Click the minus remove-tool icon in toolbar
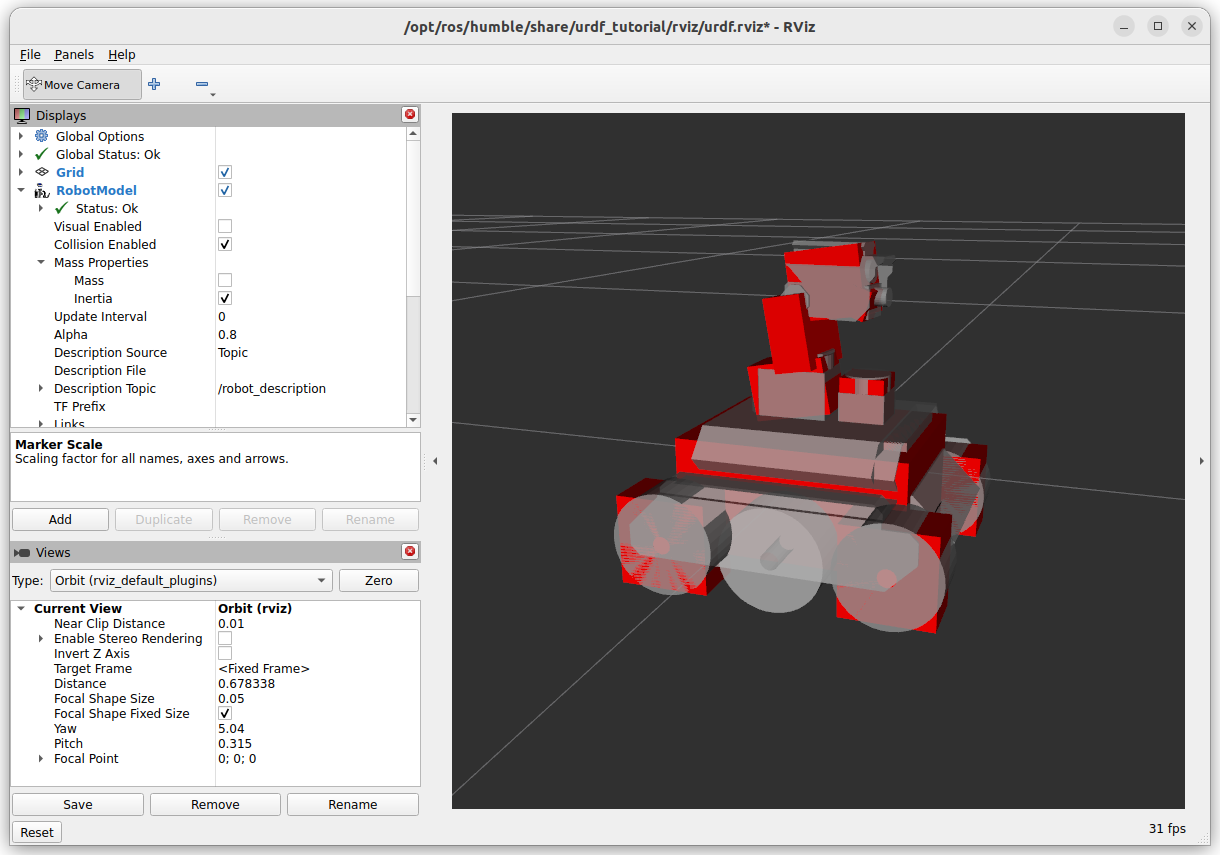Viewport: 1220px width, 855px height. pyautogui.click(x=201, y=85)
